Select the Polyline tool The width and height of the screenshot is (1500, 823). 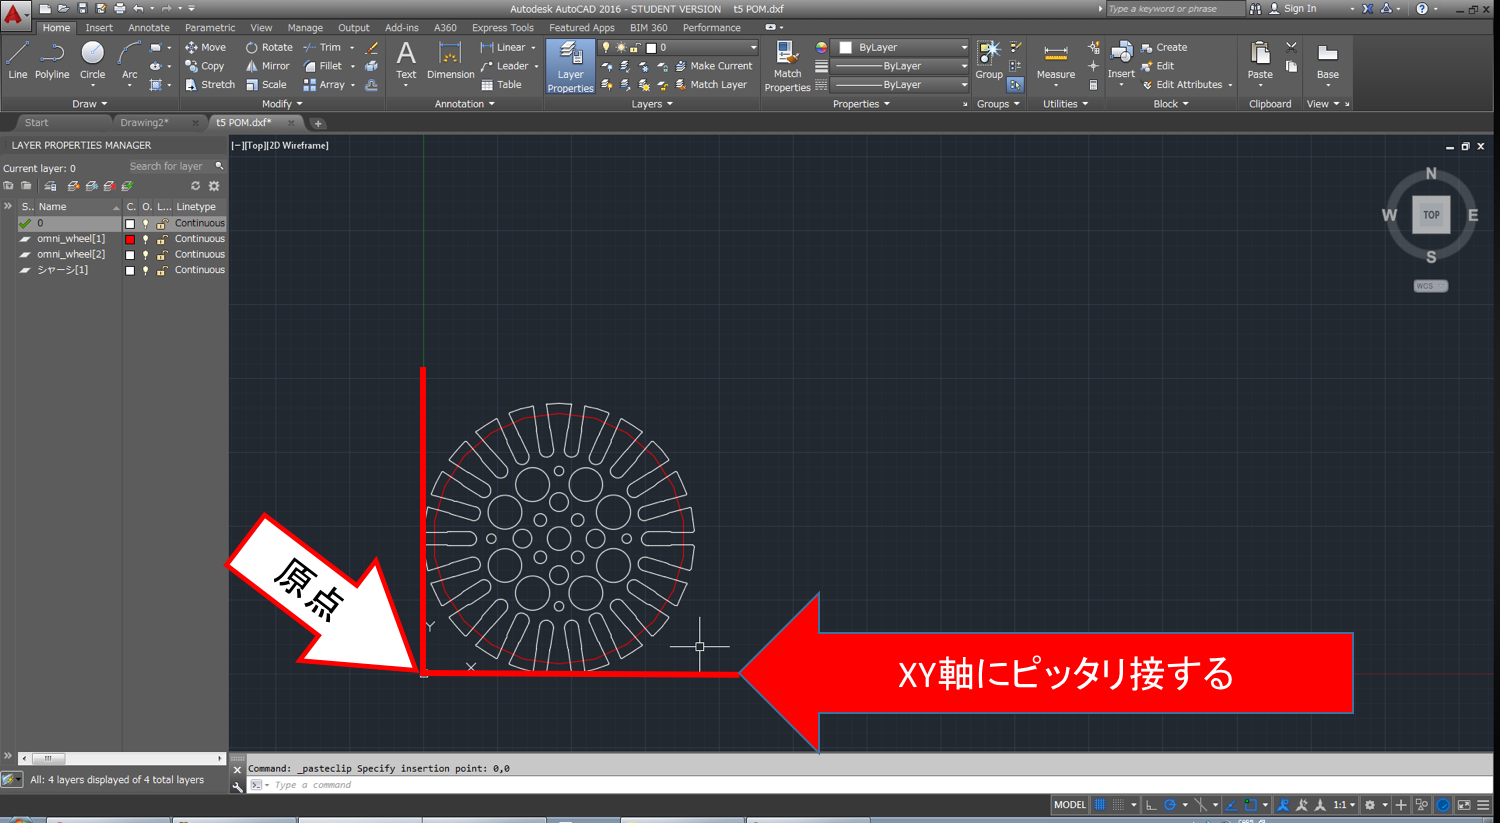pyautogui.click(x=52, y=61)
